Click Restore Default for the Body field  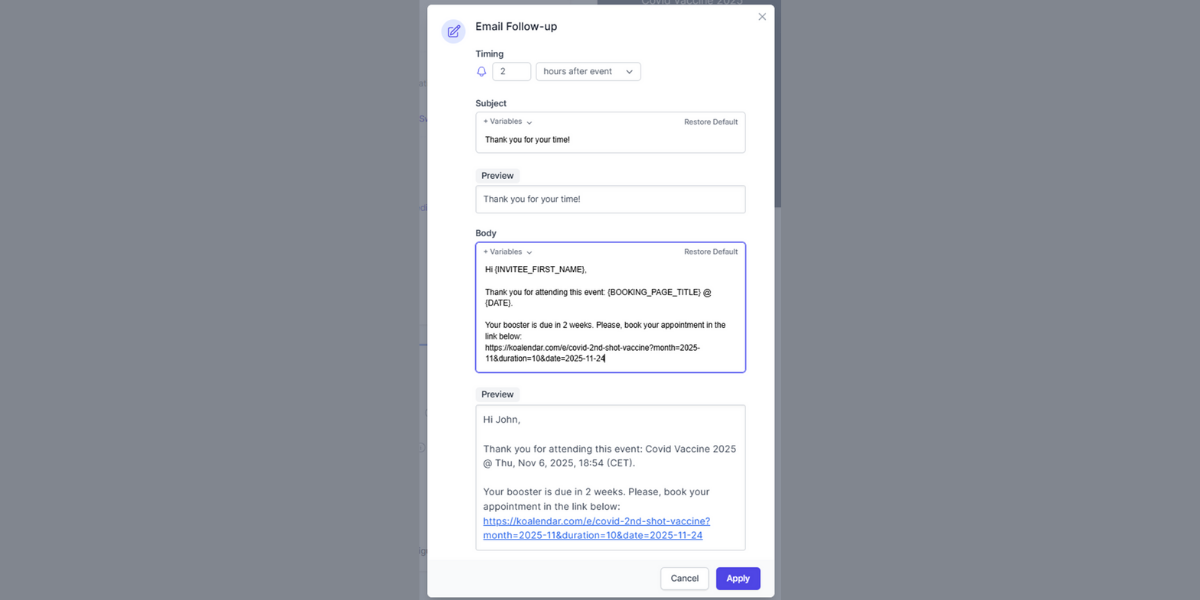pos(711,251)
